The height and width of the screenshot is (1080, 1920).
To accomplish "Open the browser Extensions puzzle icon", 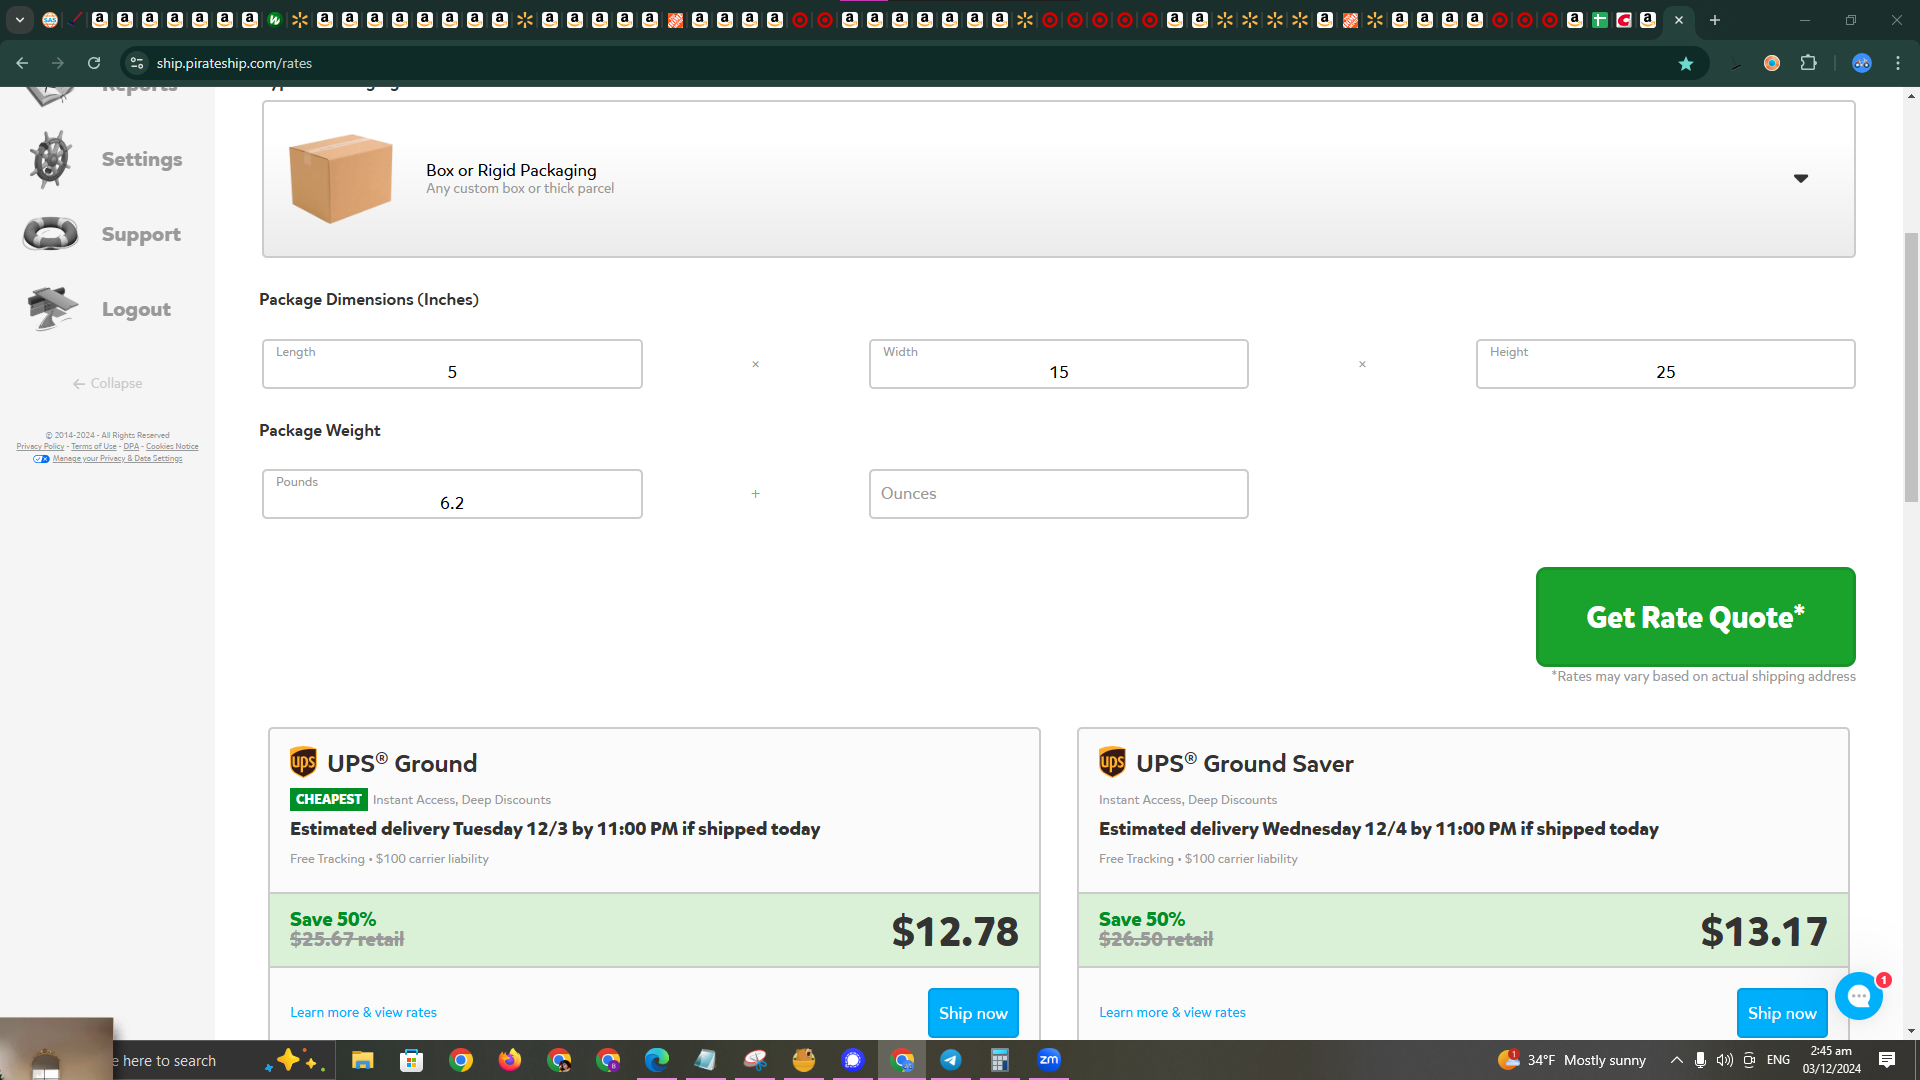I will point(1808,63).
